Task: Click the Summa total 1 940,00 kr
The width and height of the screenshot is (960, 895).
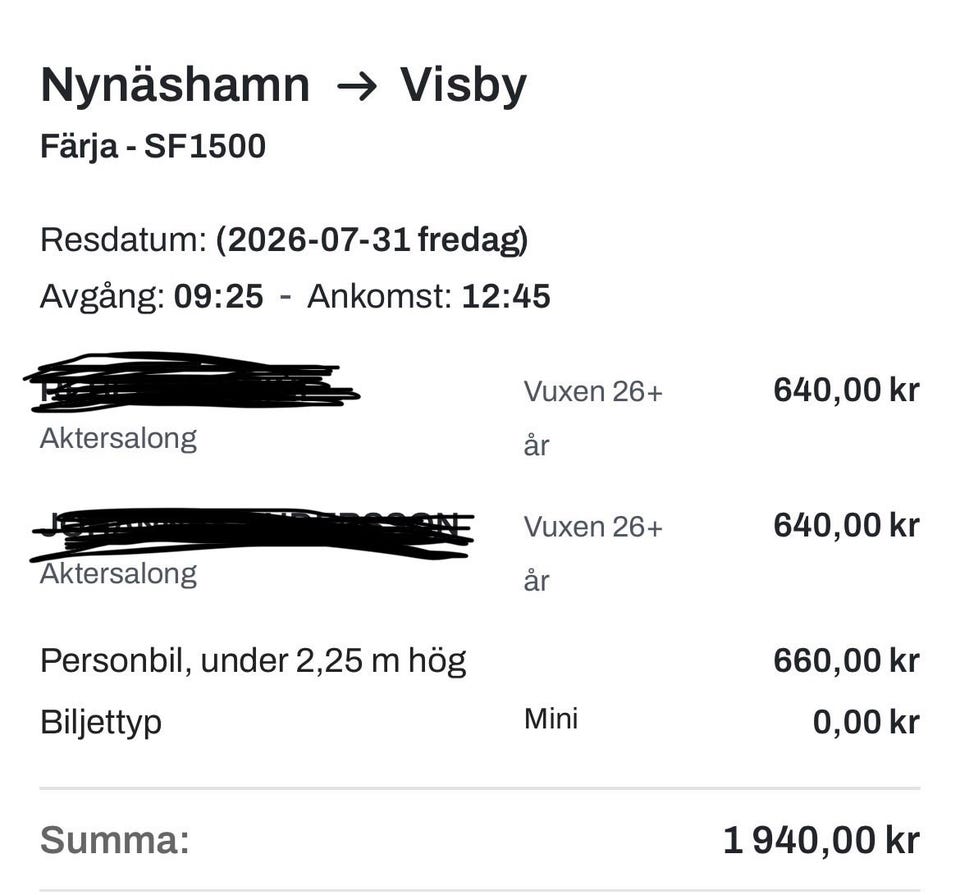Action: (x=821, y=840)
